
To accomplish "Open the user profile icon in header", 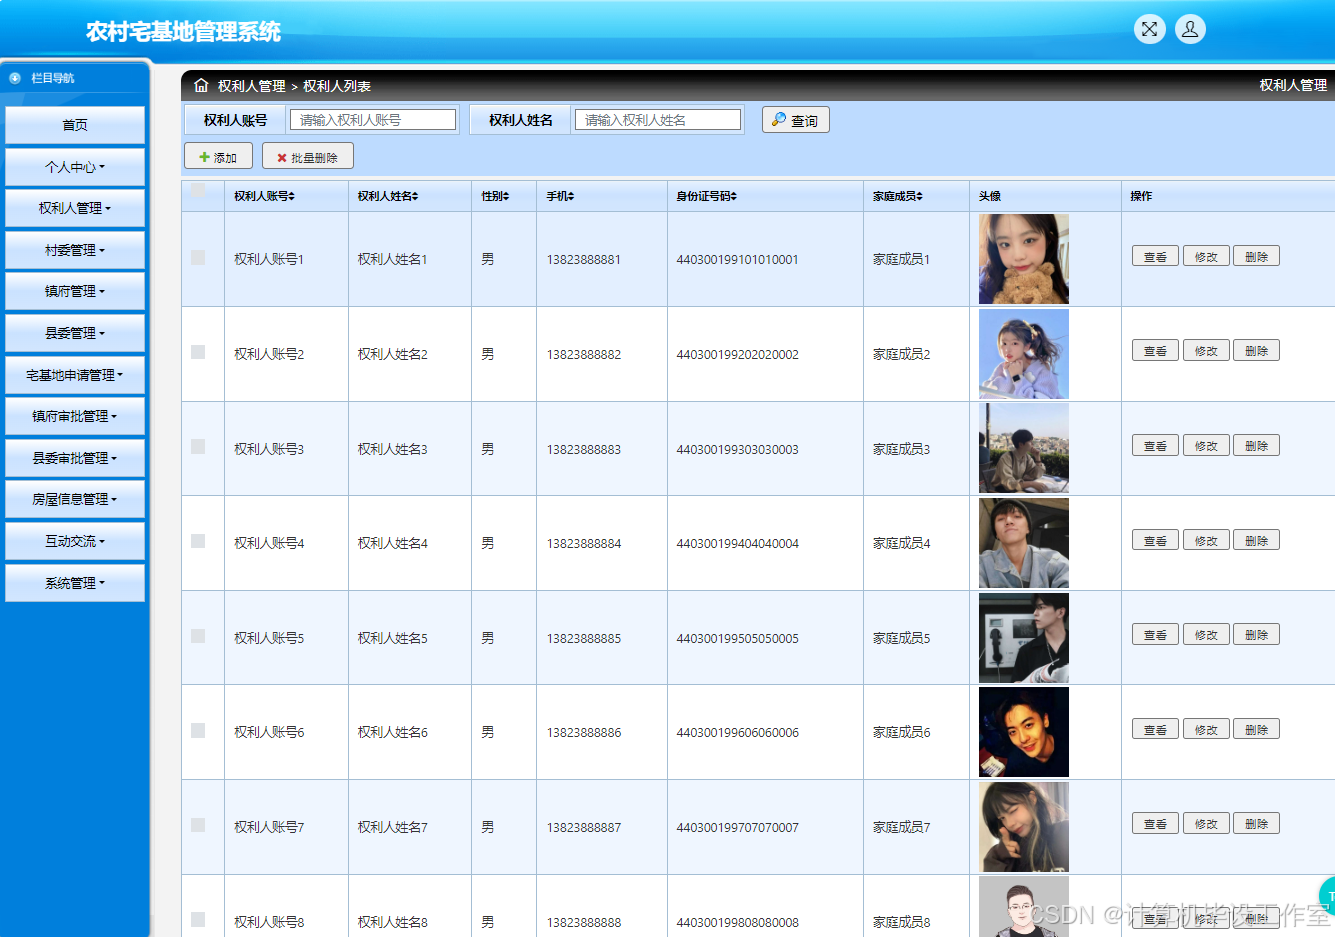I will [1190, 29].
